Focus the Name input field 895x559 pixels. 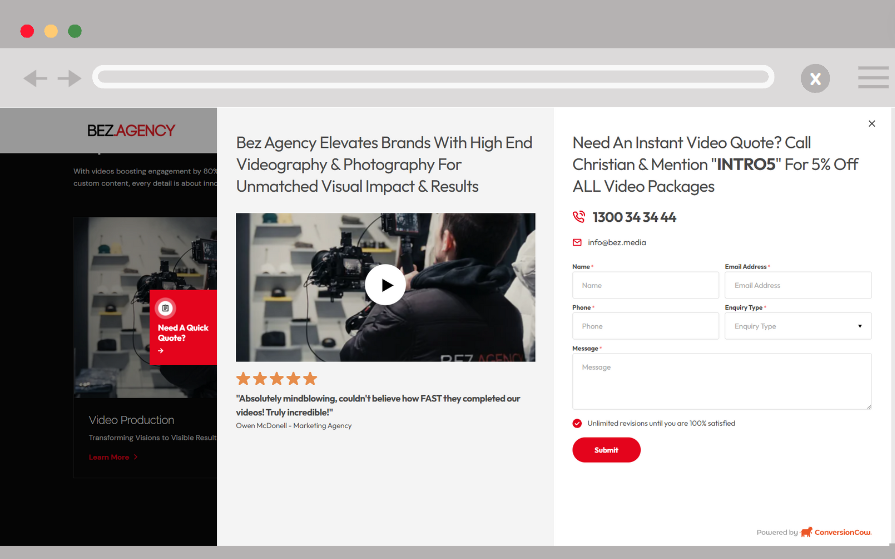(x=646, y=285)
